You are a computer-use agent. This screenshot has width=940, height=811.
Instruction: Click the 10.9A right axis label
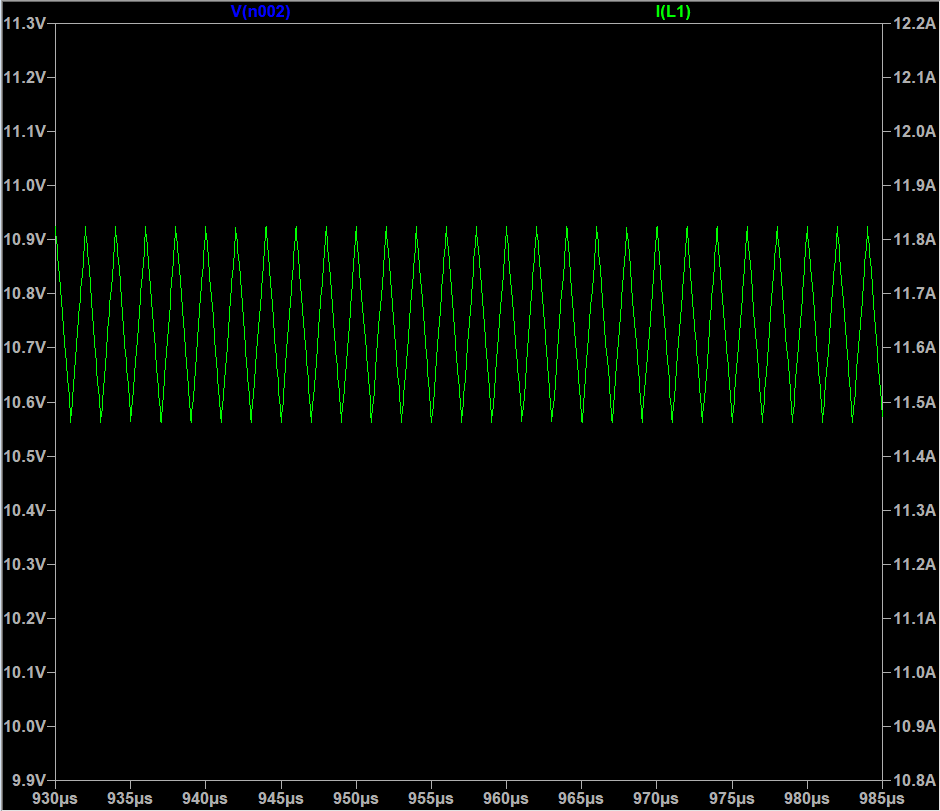(x=915, y=726)
